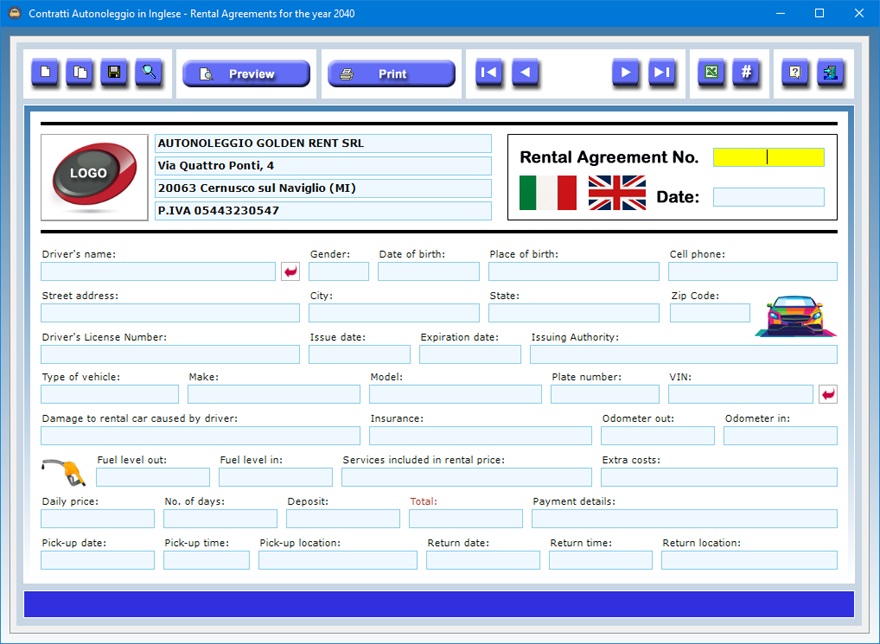Click the red arrow beside Driver's name

click(x=290, y=272)
